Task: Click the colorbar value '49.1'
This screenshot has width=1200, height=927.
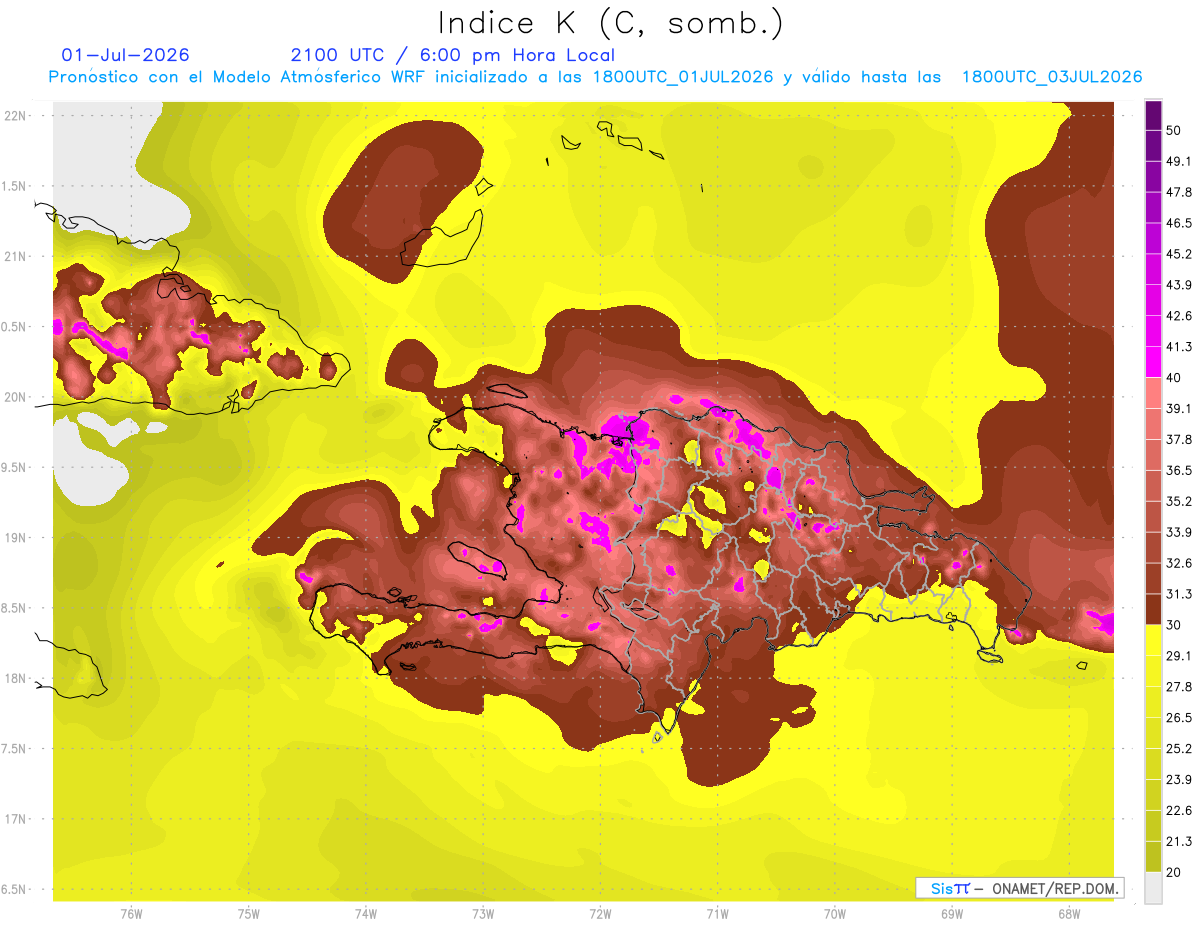Action: 1179,162
